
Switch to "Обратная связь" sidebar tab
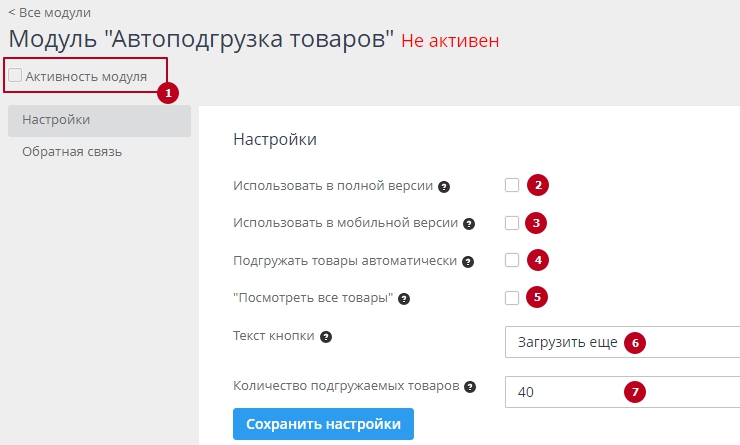tap(72, 152)
